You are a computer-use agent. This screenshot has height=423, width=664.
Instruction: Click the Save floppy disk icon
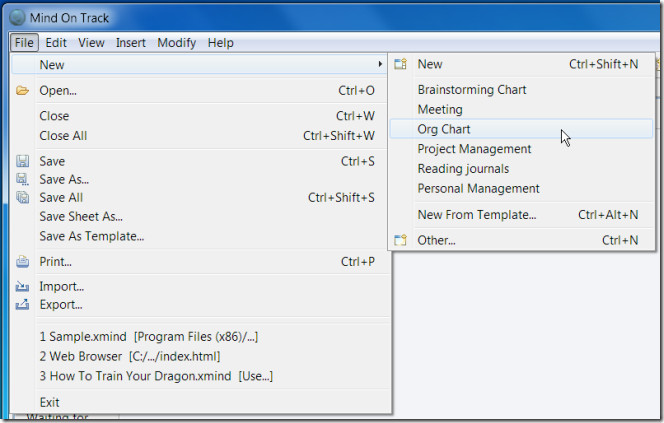click(x=22, y=161)
